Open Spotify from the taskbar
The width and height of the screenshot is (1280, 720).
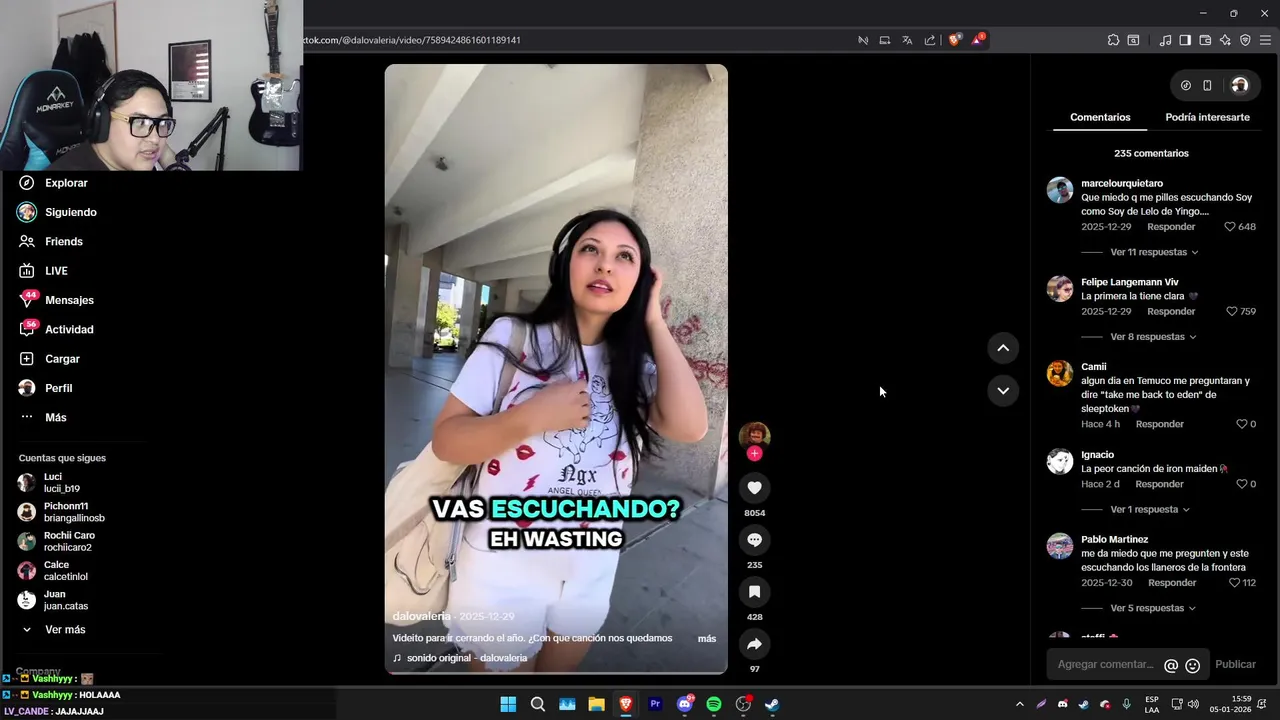coord(714,704)
